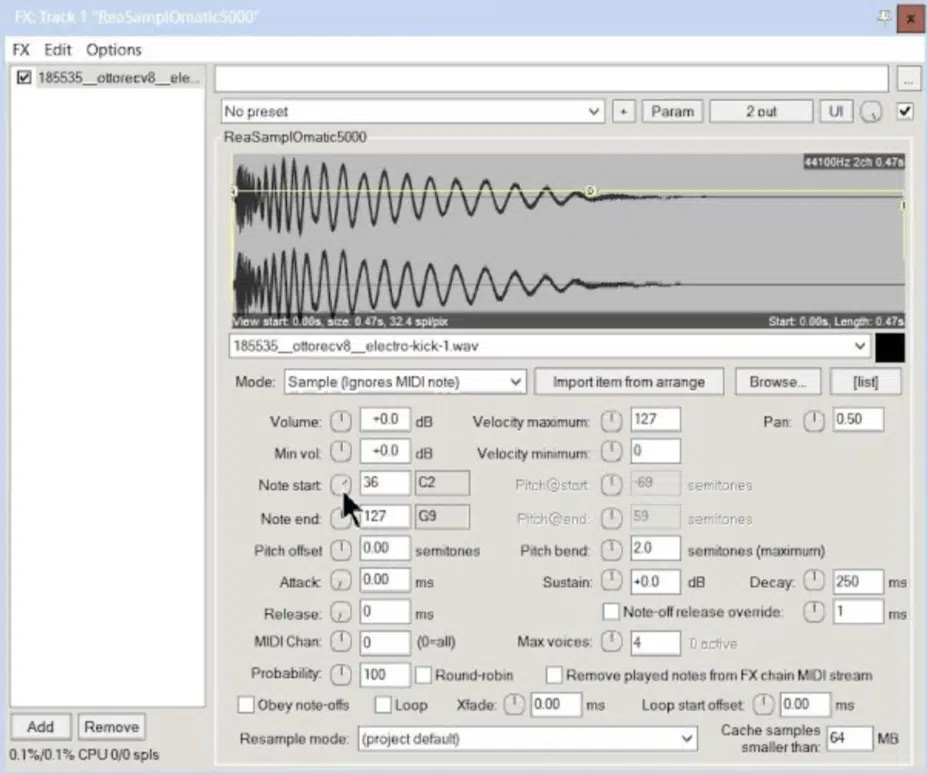928x774 pixels.
Task: Click the Min vol knob
Action: (x=340, y=452)
